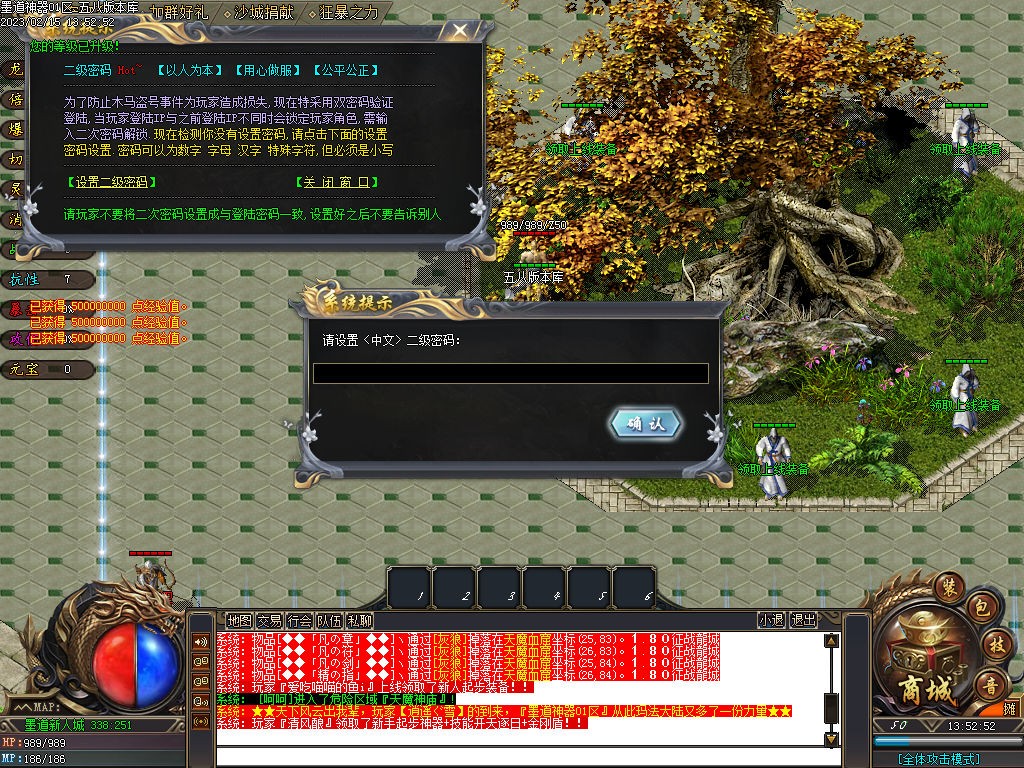The image size is (1024, 768).
Task: Click the chat line mentioning 天魔神庙
Action: pos(336,699)
